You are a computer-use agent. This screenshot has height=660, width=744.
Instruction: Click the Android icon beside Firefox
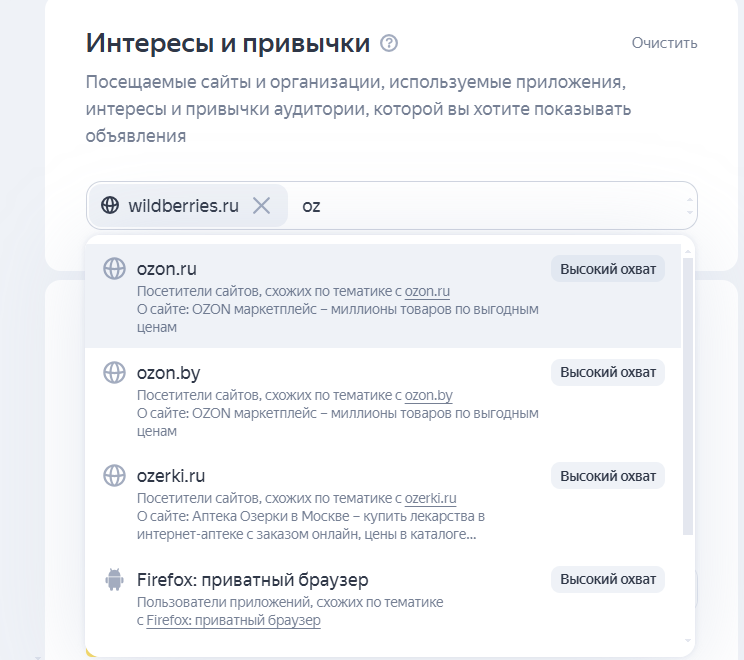click(x=115, y=580)
